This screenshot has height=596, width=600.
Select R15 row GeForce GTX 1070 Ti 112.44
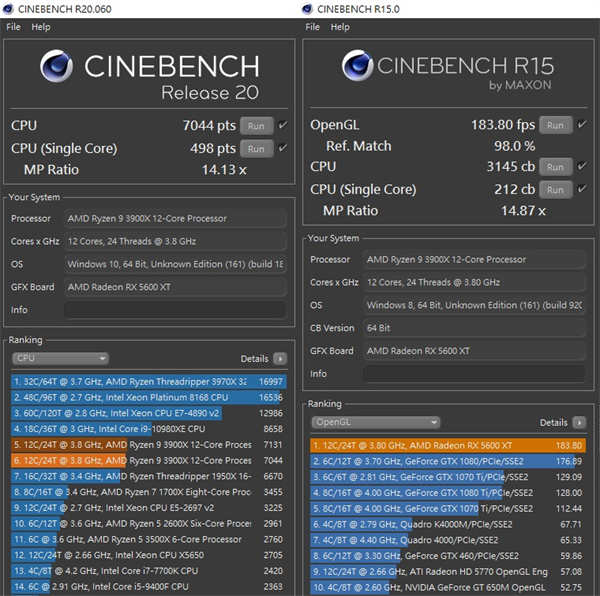pyautogui.click(x=448, y=508)
